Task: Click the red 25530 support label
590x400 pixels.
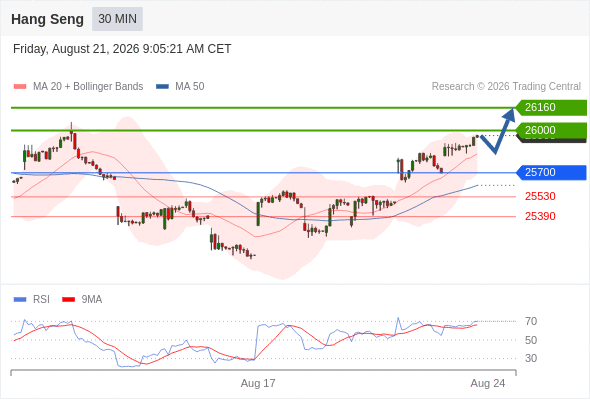Action: (x=540, y=196)
